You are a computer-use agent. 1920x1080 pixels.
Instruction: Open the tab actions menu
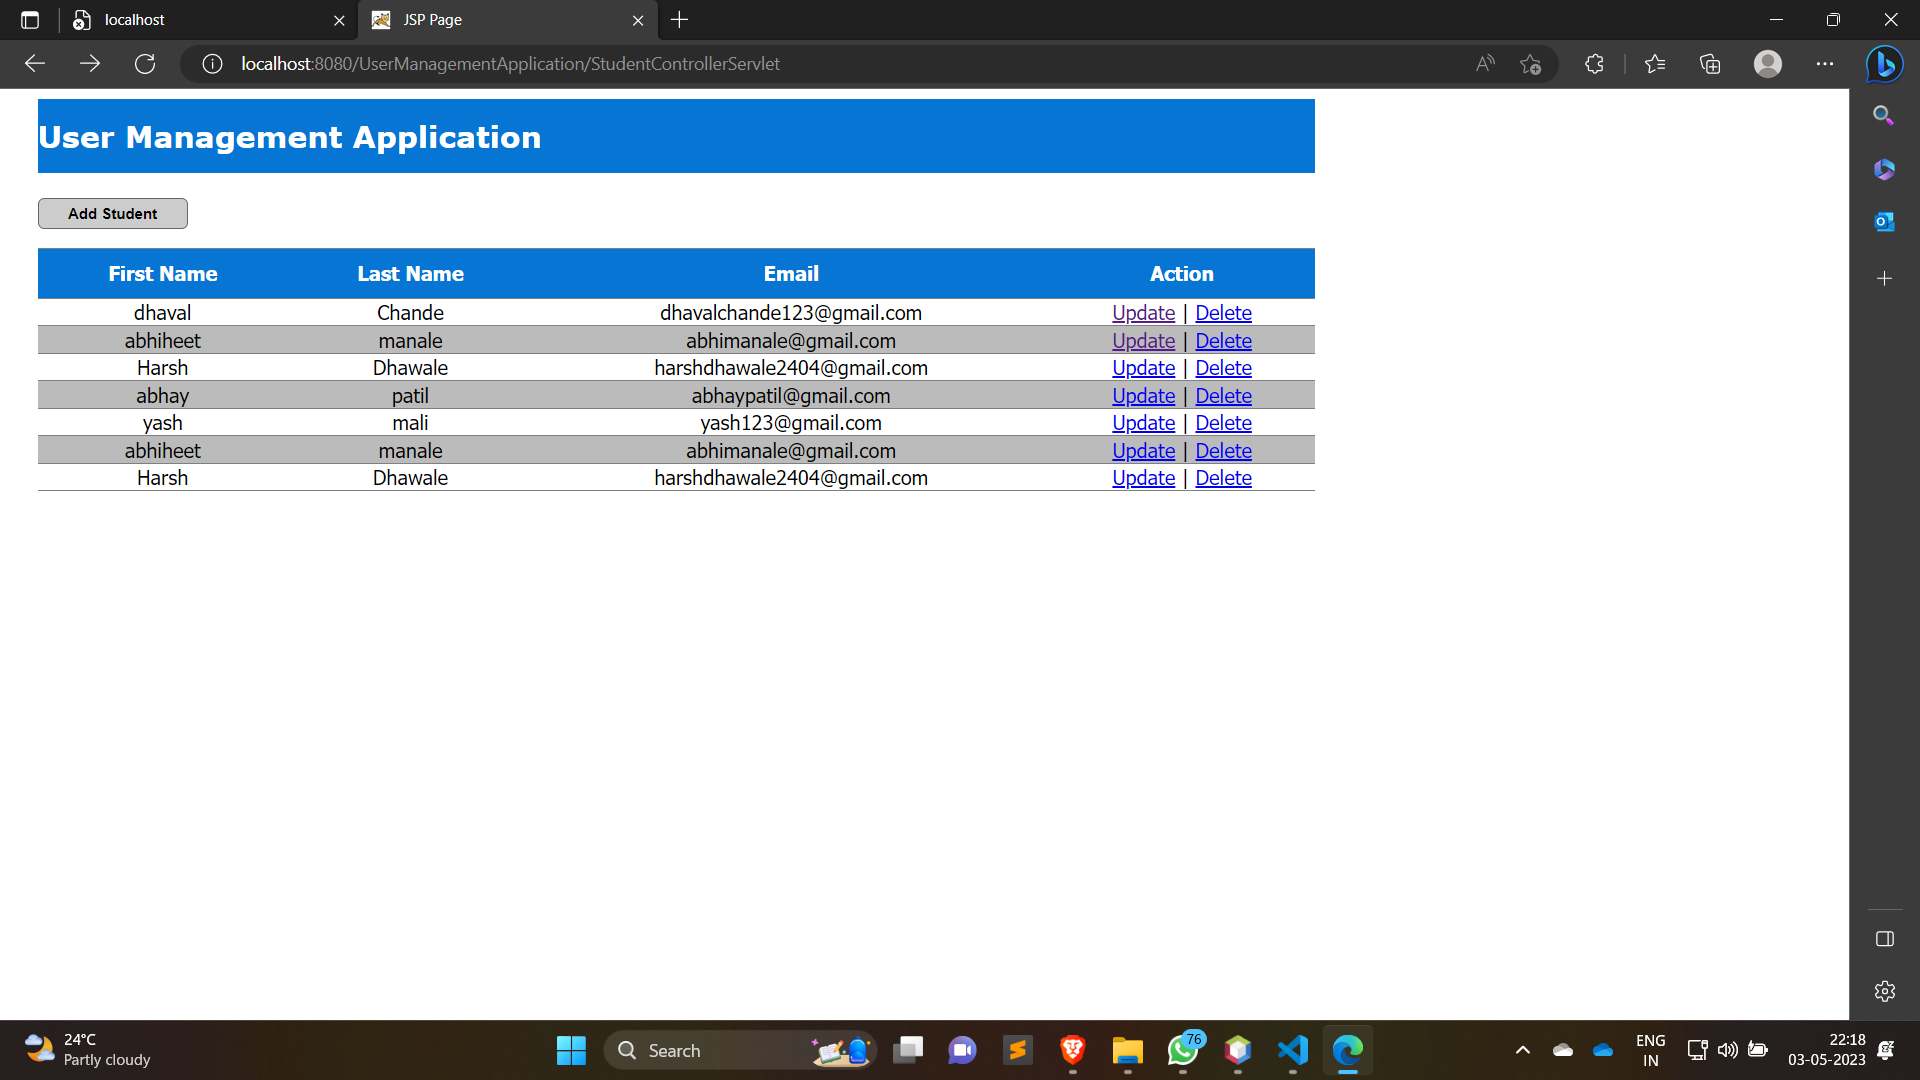[x=29, y=19]
